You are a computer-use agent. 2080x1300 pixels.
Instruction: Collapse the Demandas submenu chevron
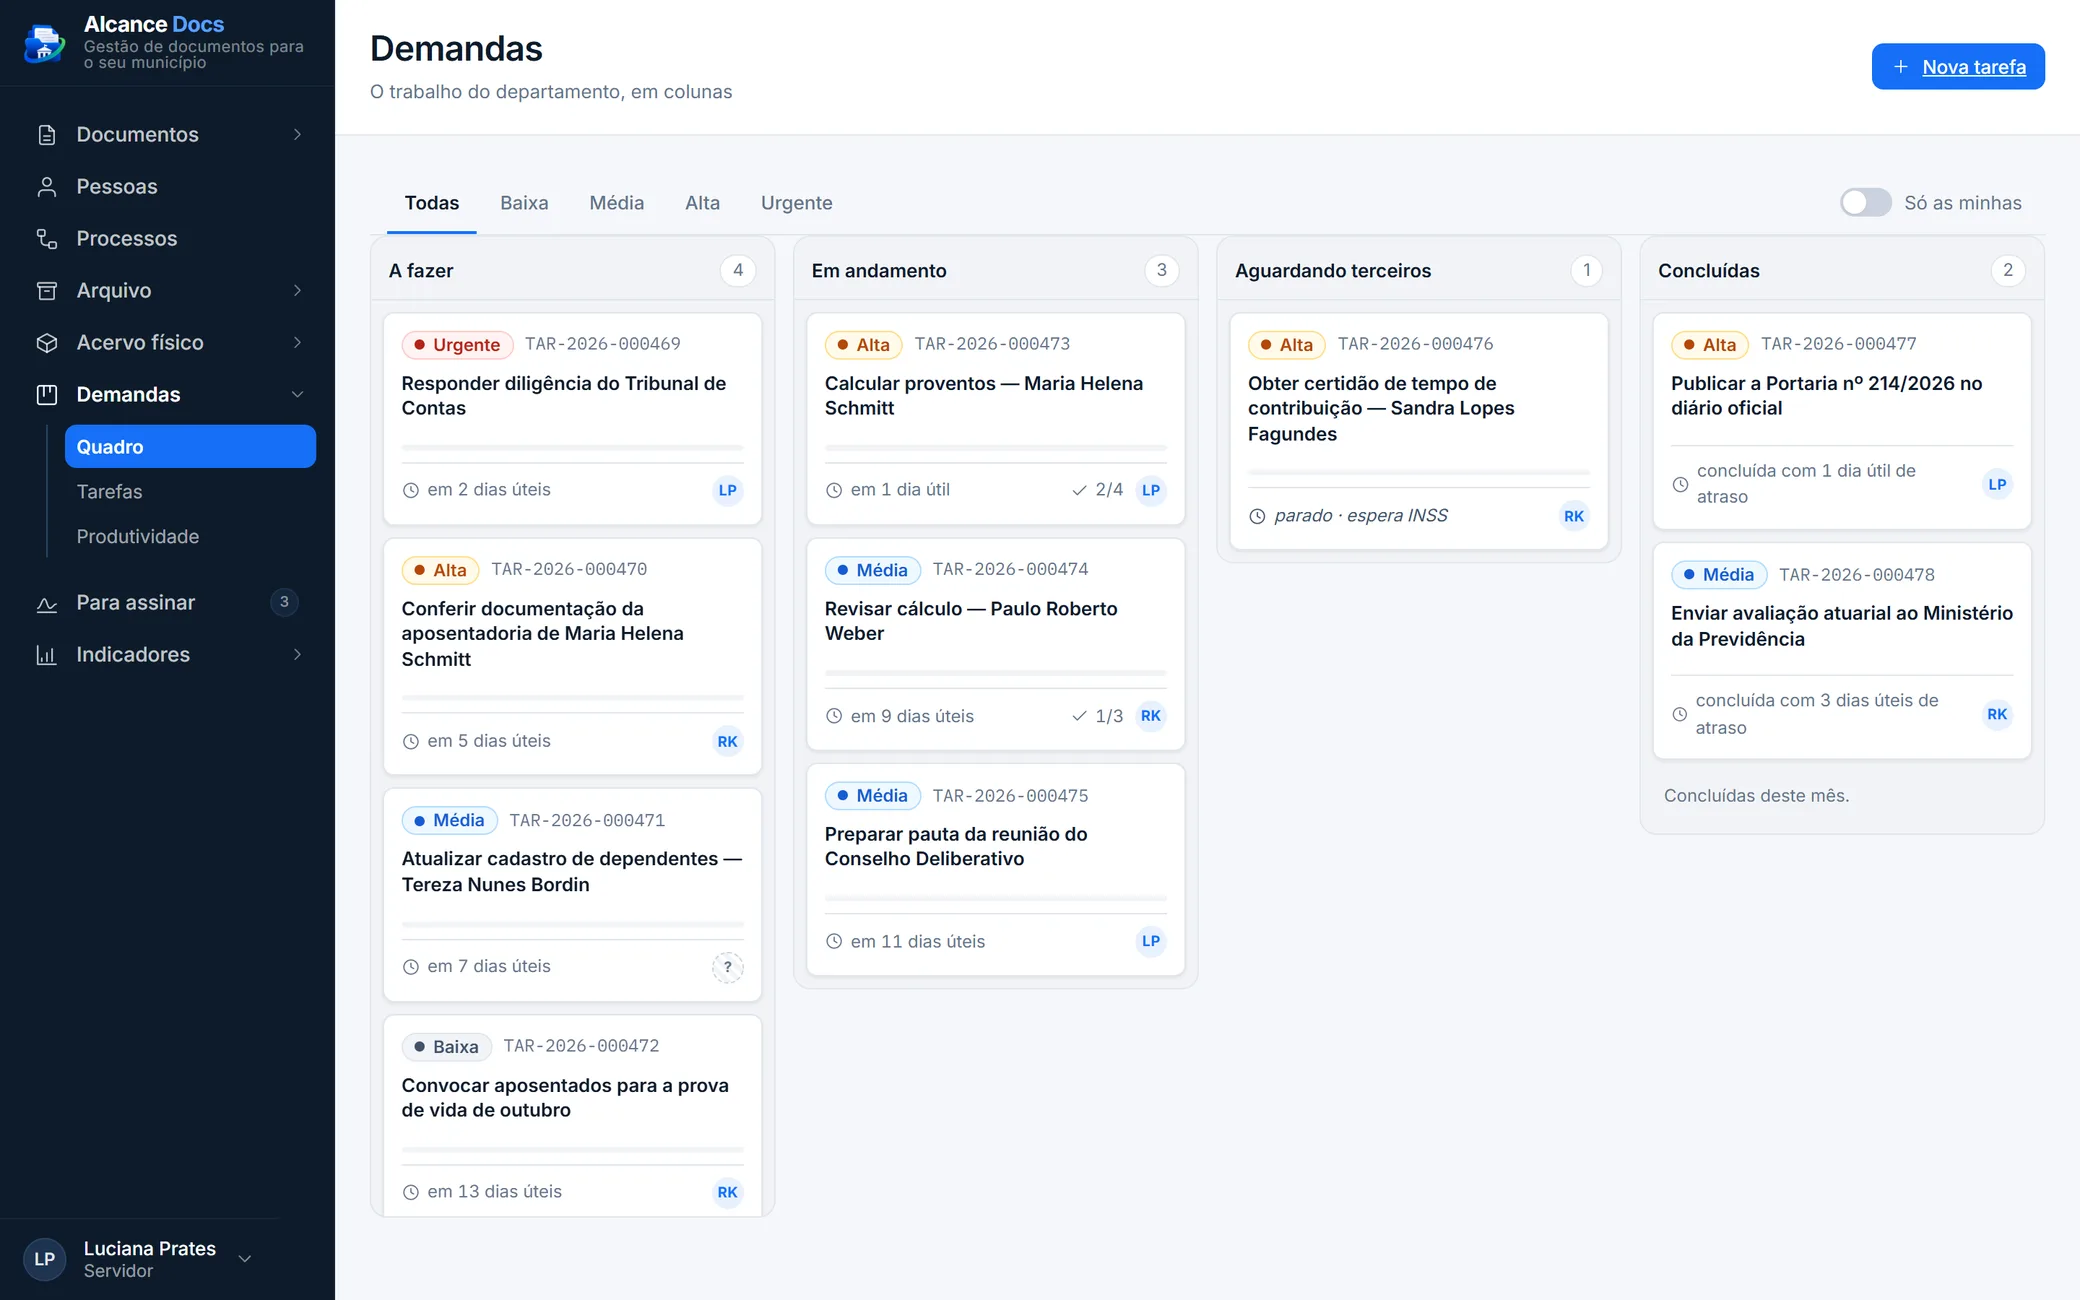coord(297,395)
